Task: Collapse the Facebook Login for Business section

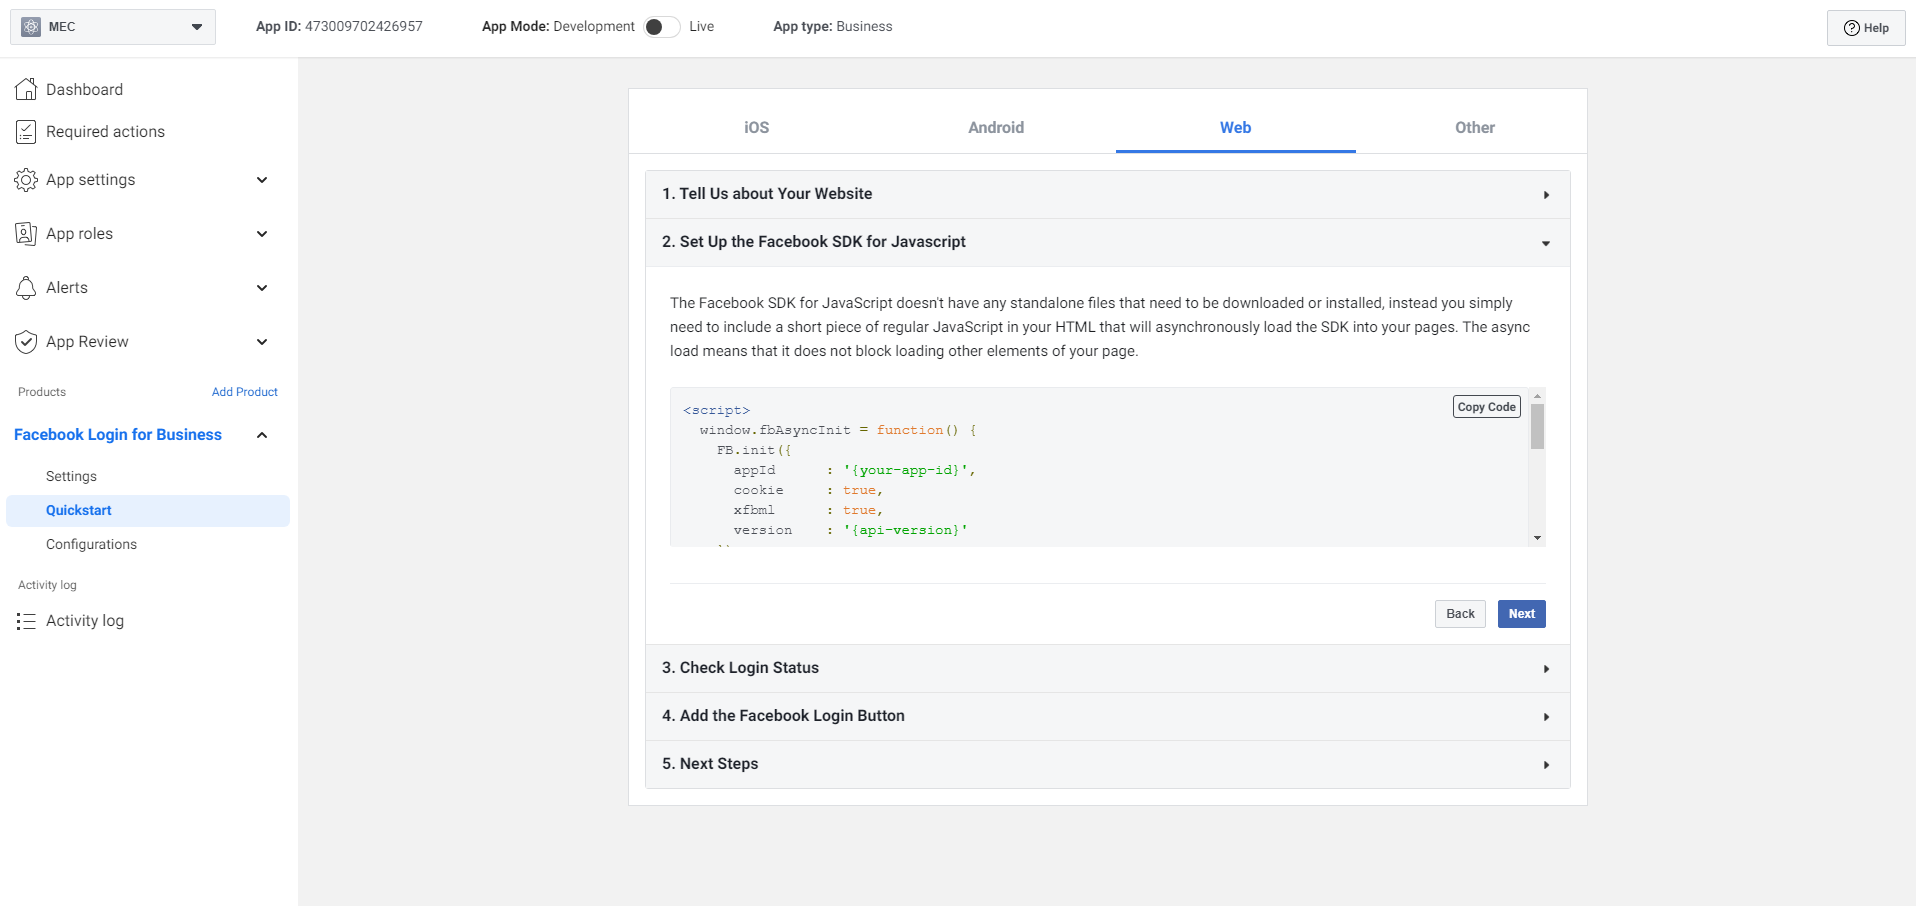Action: coord(262,435)
